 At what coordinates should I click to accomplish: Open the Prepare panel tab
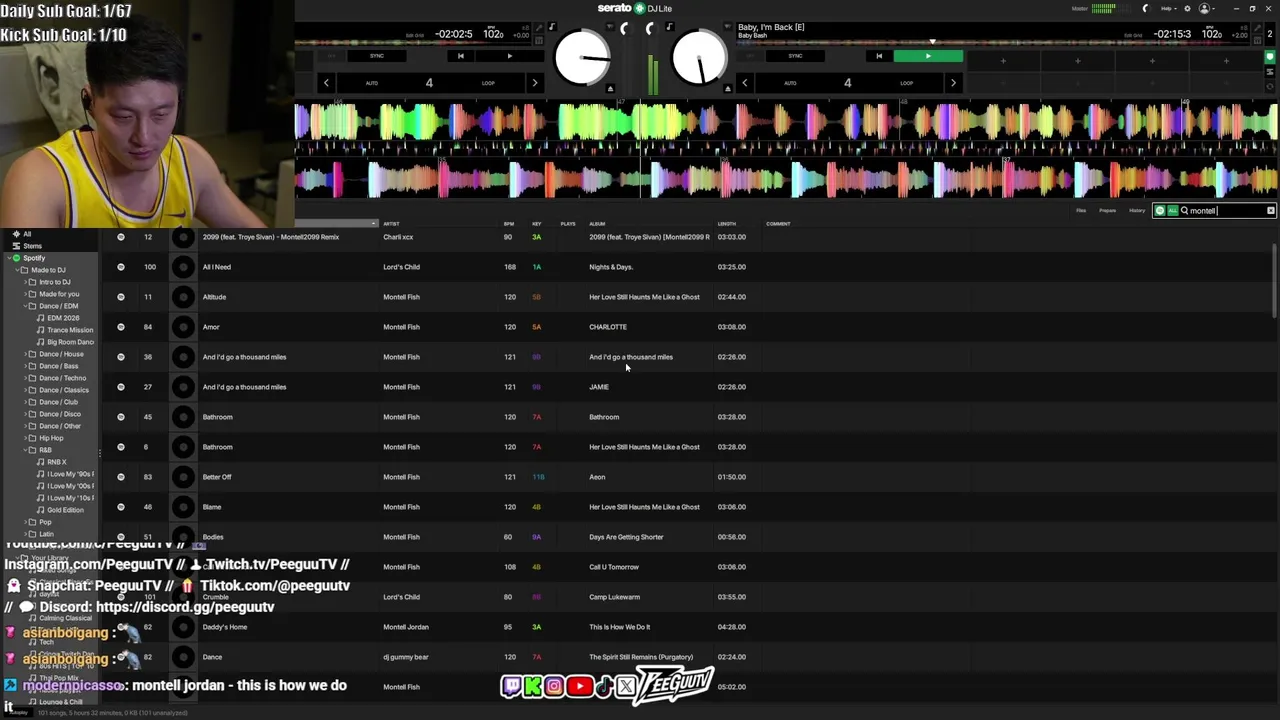tap(1107, 210)
